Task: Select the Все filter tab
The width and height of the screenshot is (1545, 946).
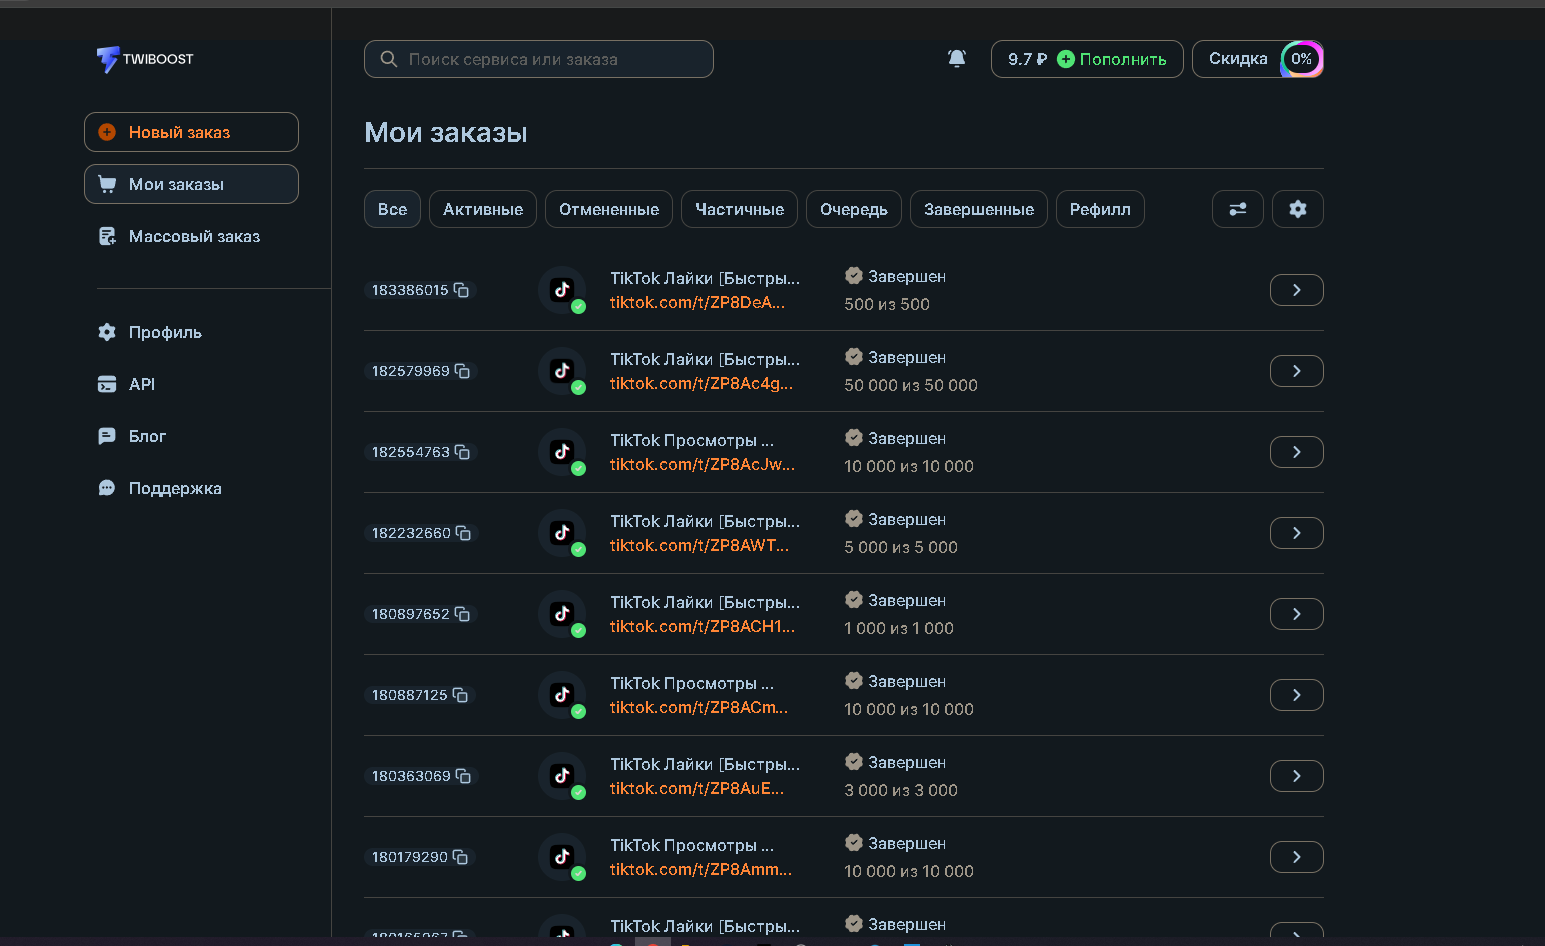Action: (392, 209)
